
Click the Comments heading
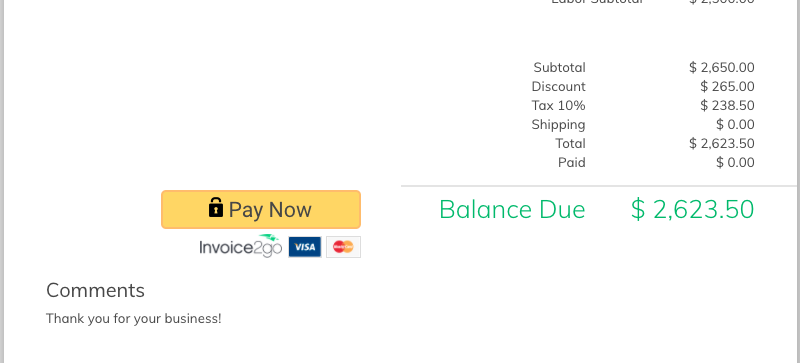point(95,291)
